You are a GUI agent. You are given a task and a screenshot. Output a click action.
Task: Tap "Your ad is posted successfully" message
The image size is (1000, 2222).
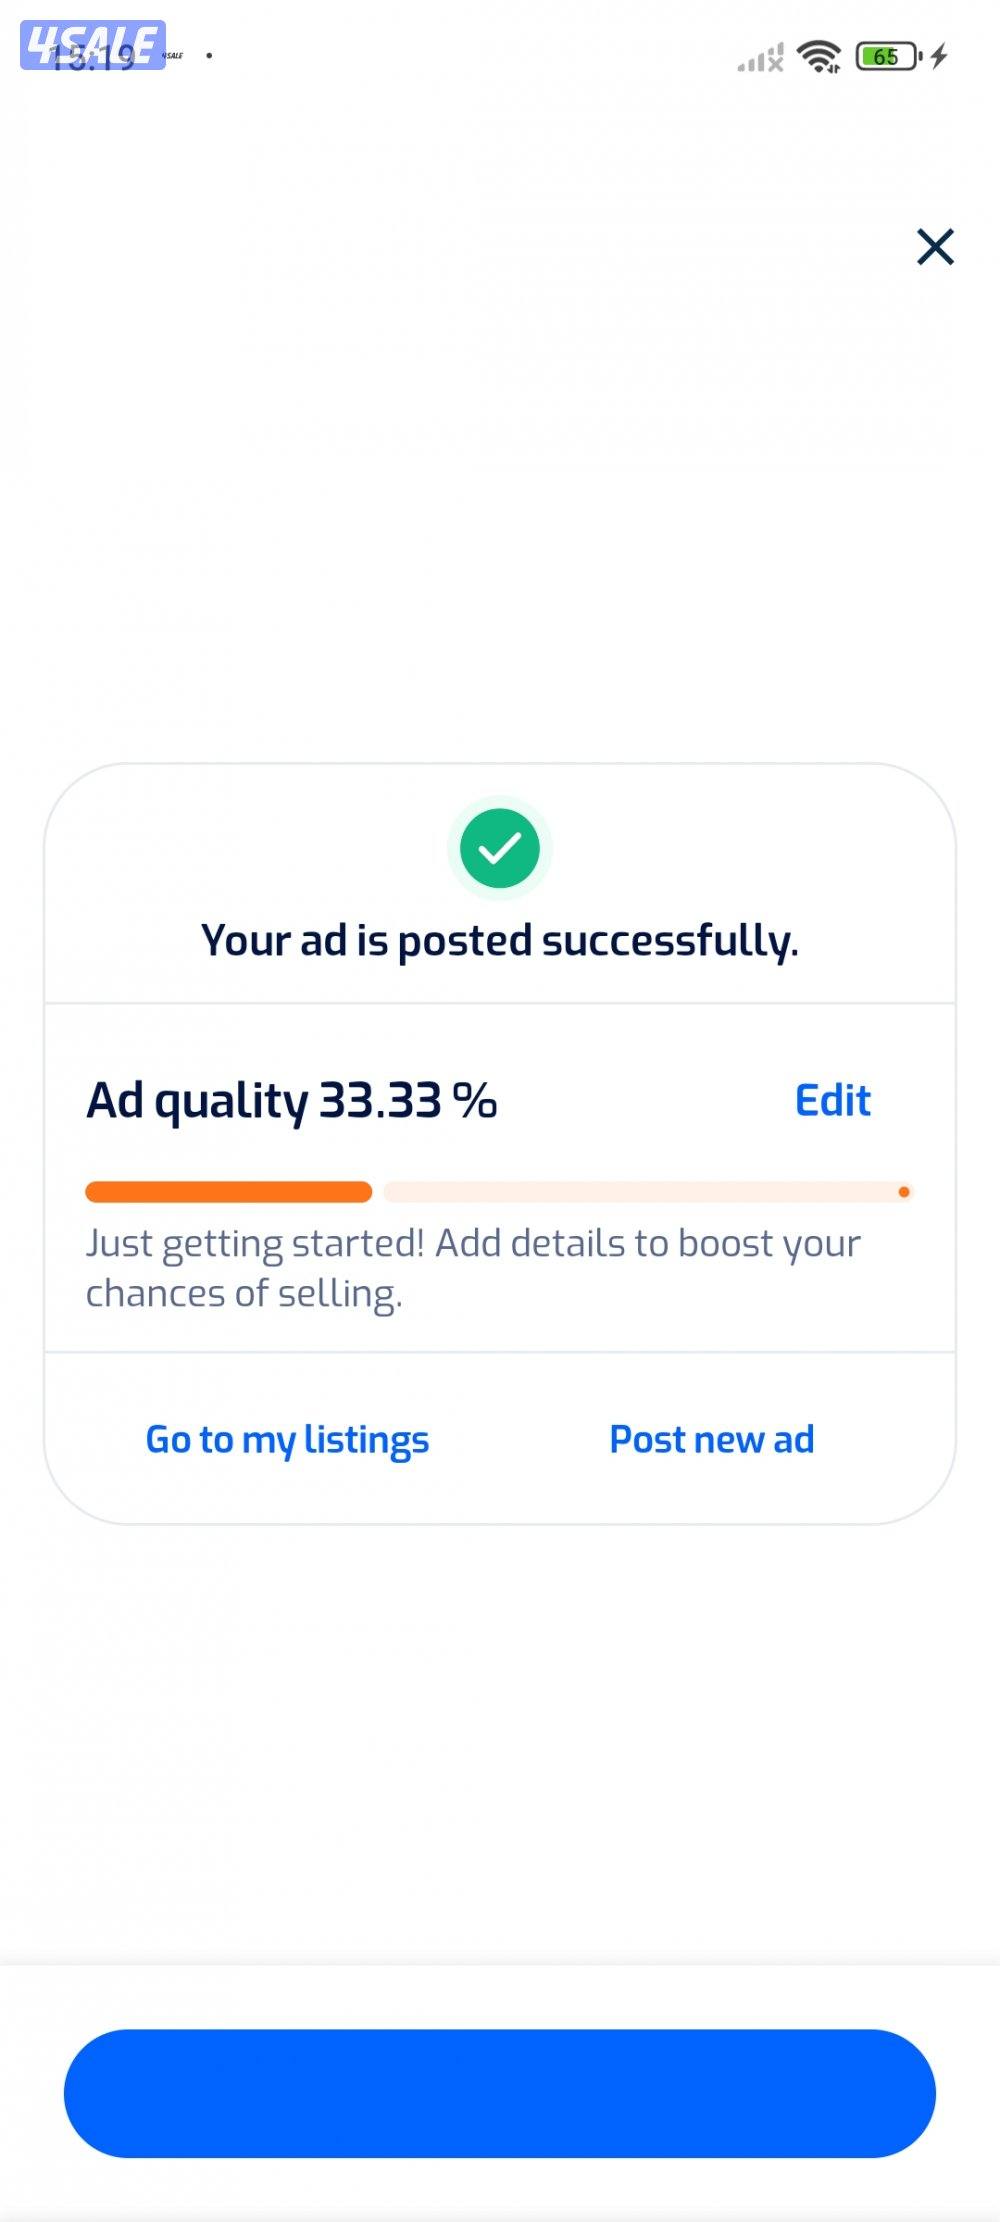tap(500, 941)
